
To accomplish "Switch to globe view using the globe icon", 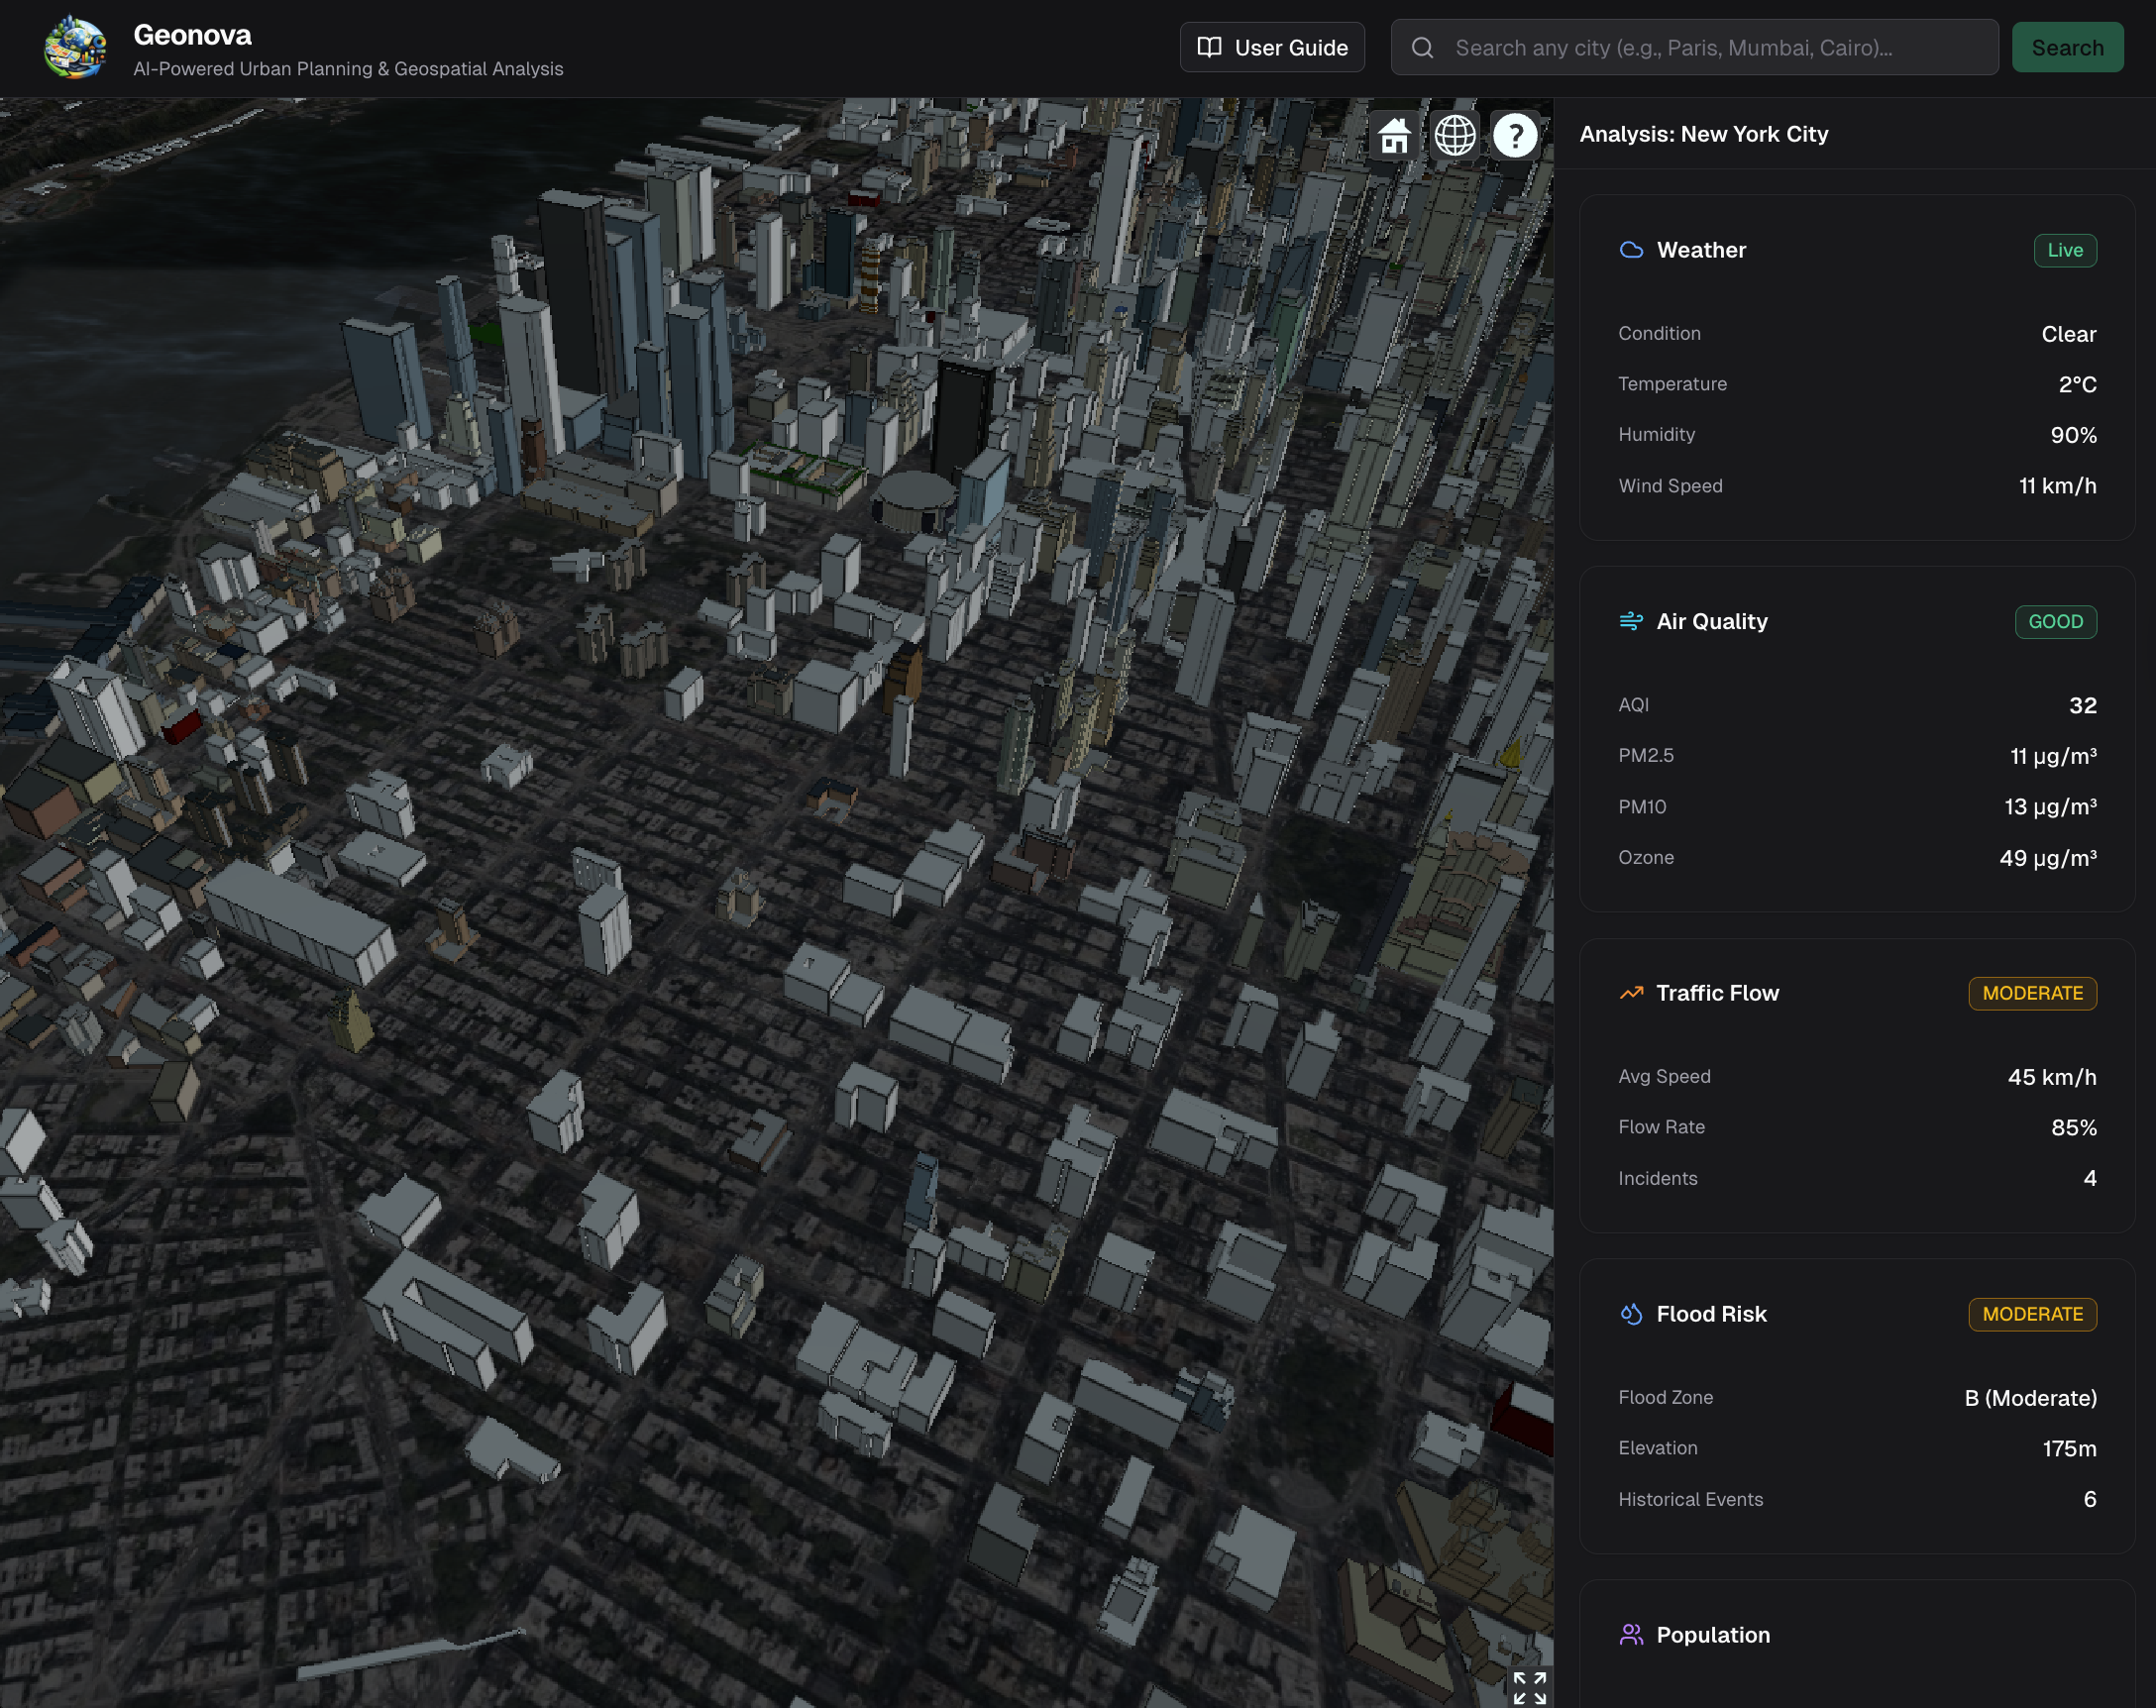I will click(1455, 135).
